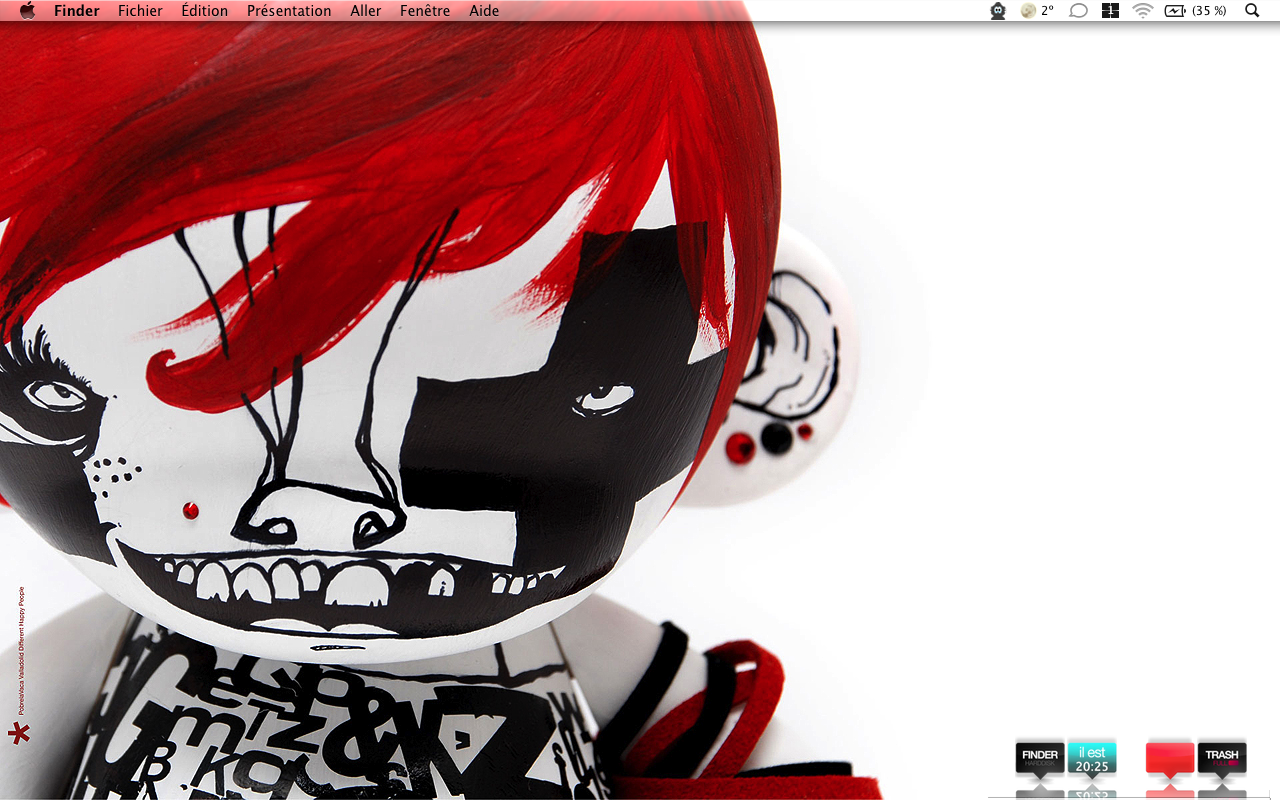Screen dimensions: 1280x800
Task: Open the Présentation menu
Action: point(289,11)
